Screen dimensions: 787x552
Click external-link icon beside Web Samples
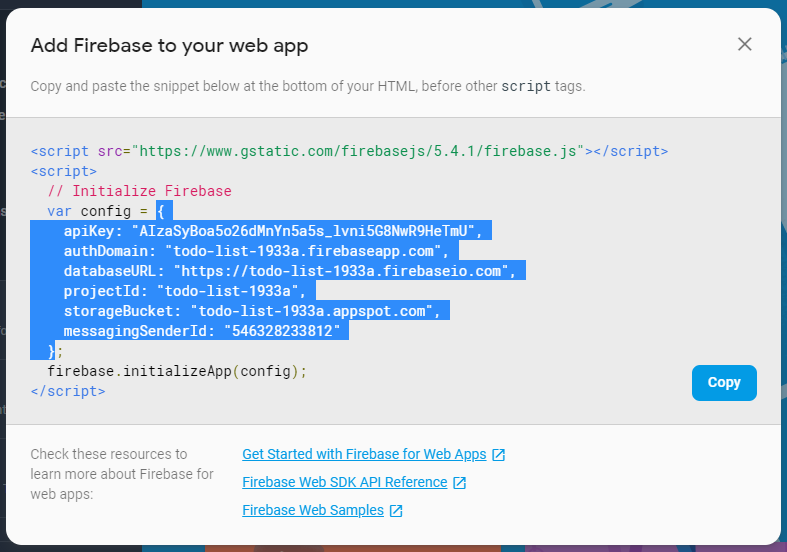[396, 511]
